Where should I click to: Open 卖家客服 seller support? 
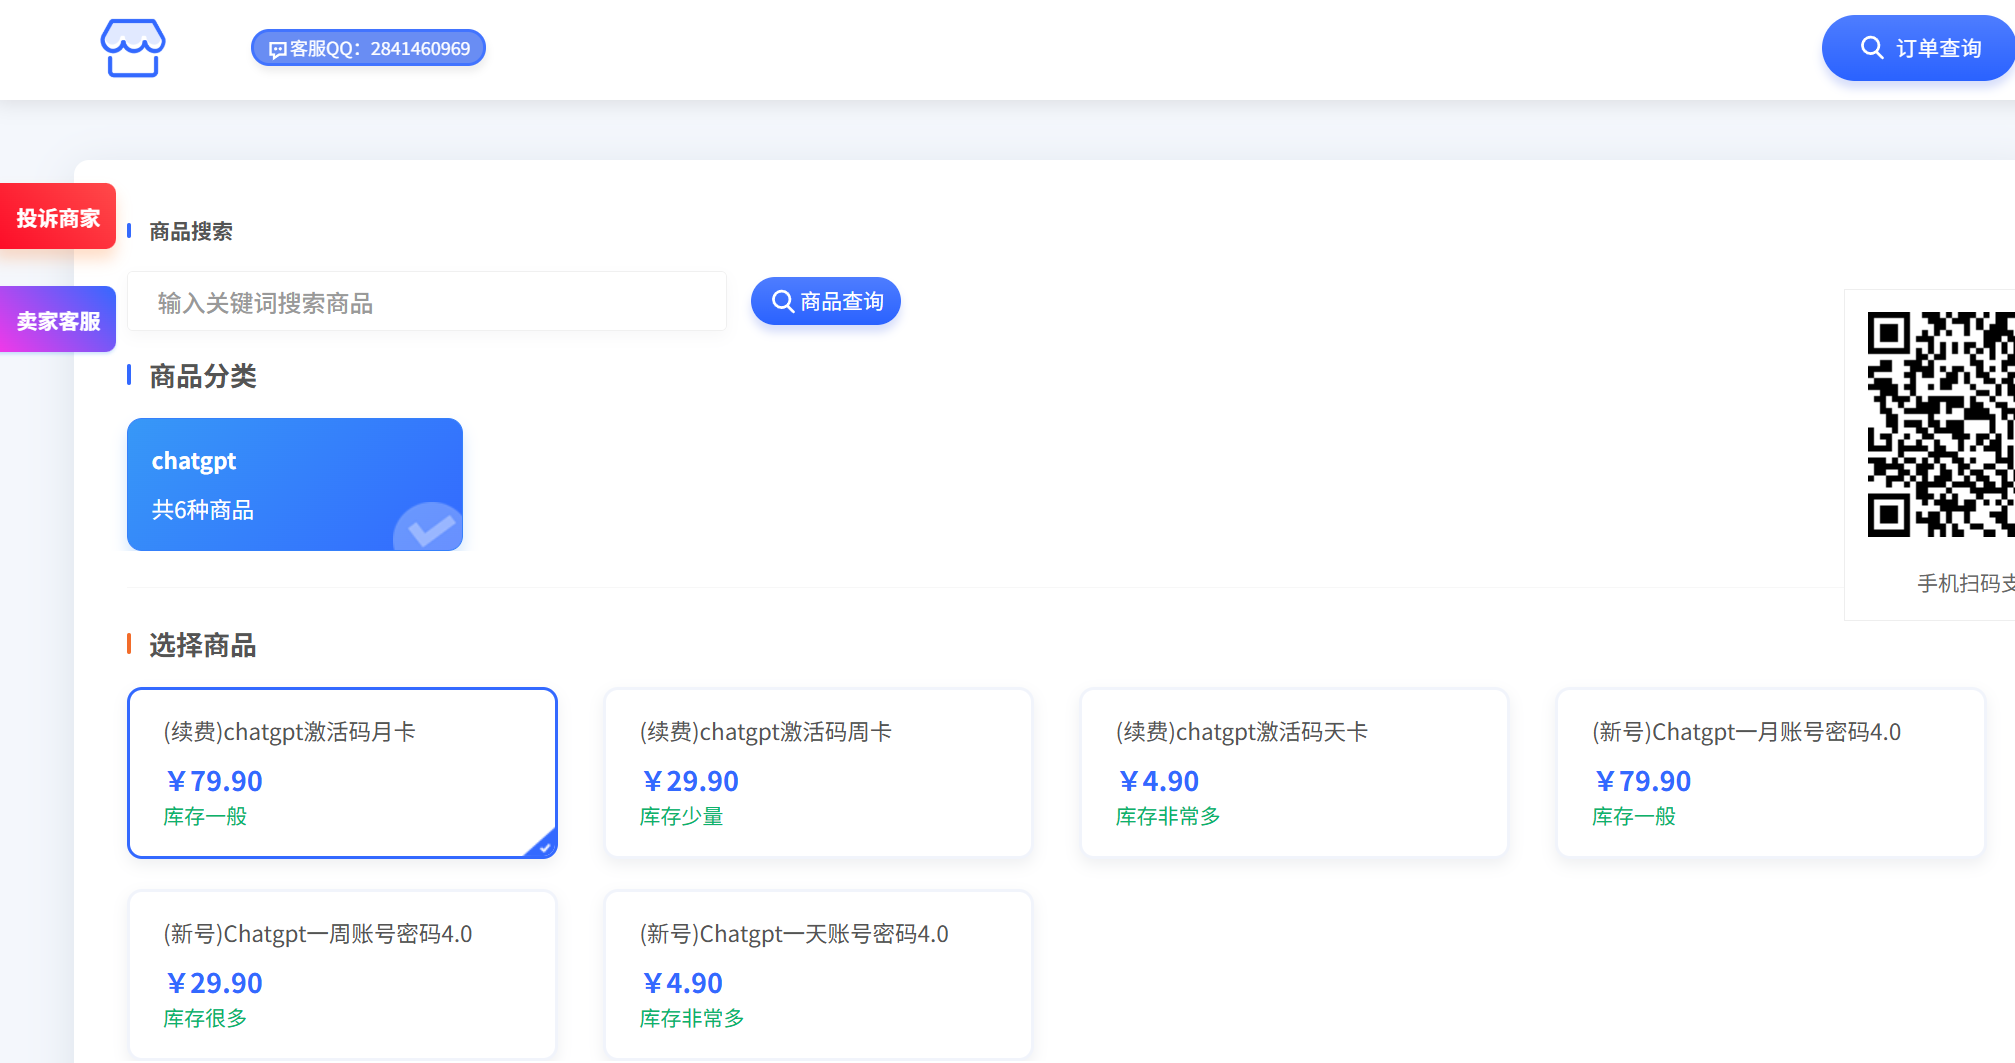(58, 320)
